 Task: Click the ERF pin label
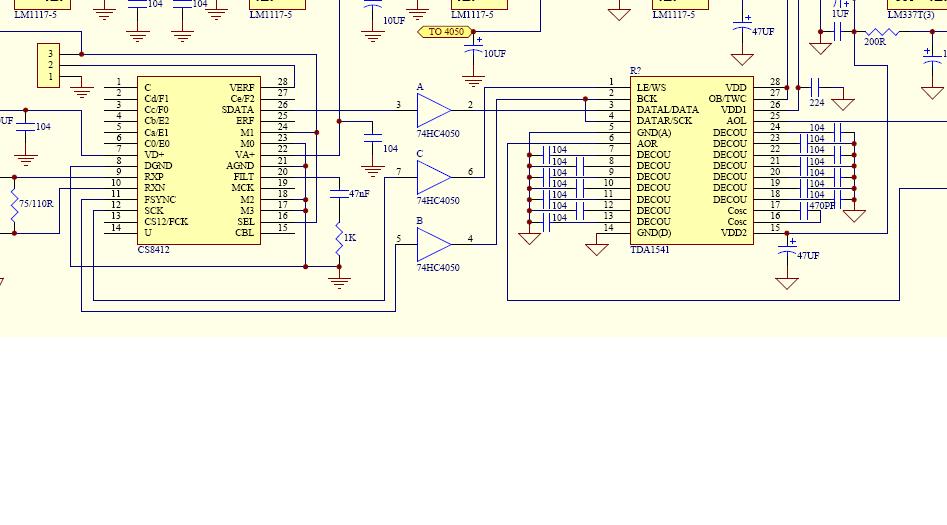245,121
